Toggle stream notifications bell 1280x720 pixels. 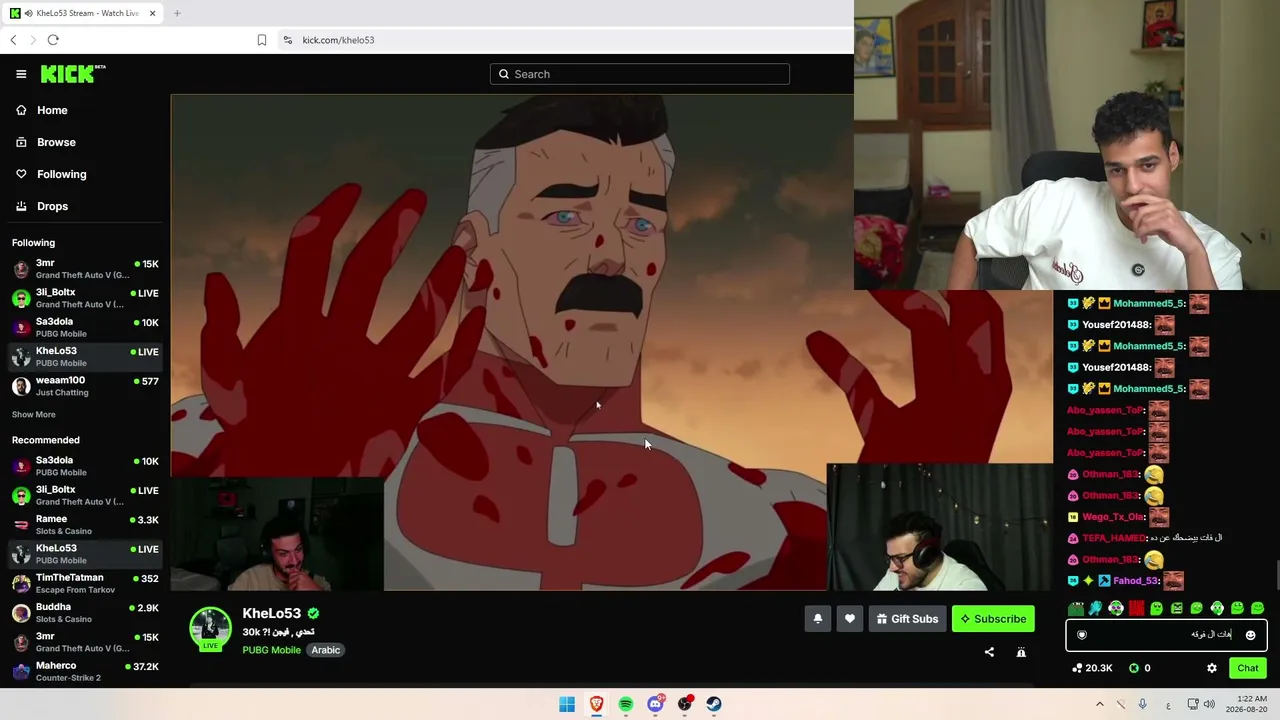817,619
